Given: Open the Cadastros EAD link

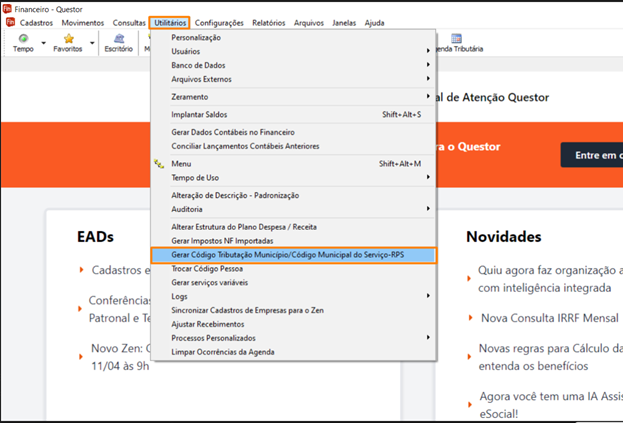Looking at the screenshot, I should pos(121,270).
